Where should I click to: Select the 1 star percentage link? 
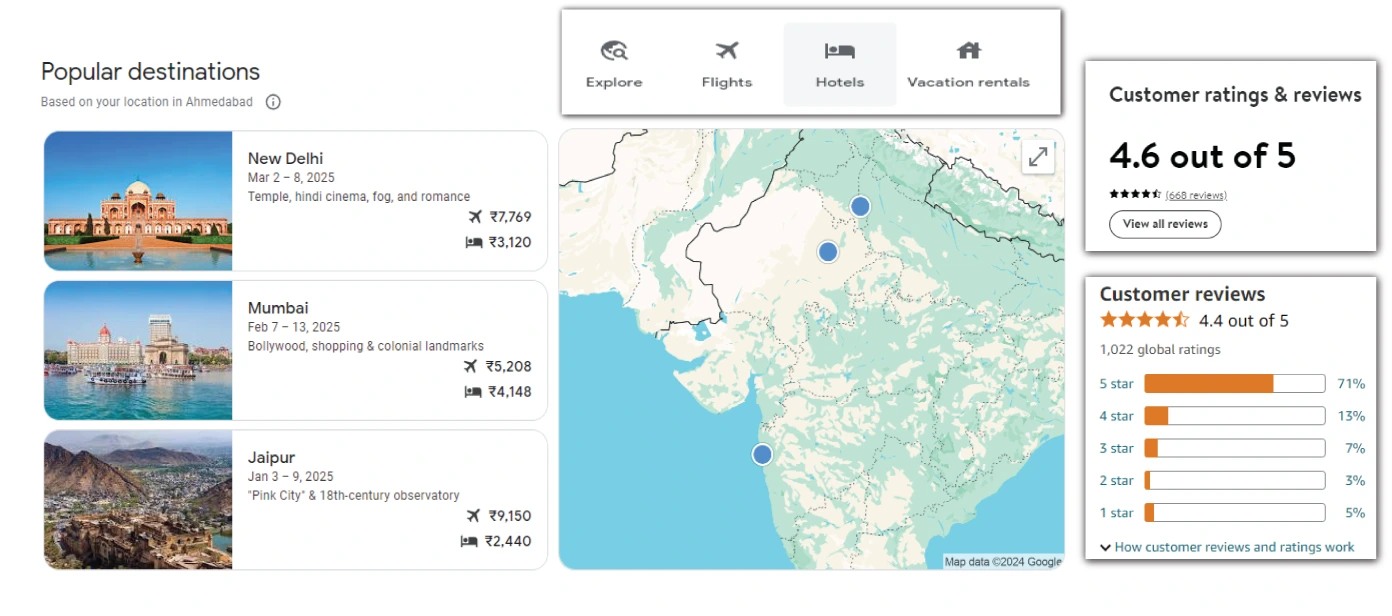[x=1354, y=513]
